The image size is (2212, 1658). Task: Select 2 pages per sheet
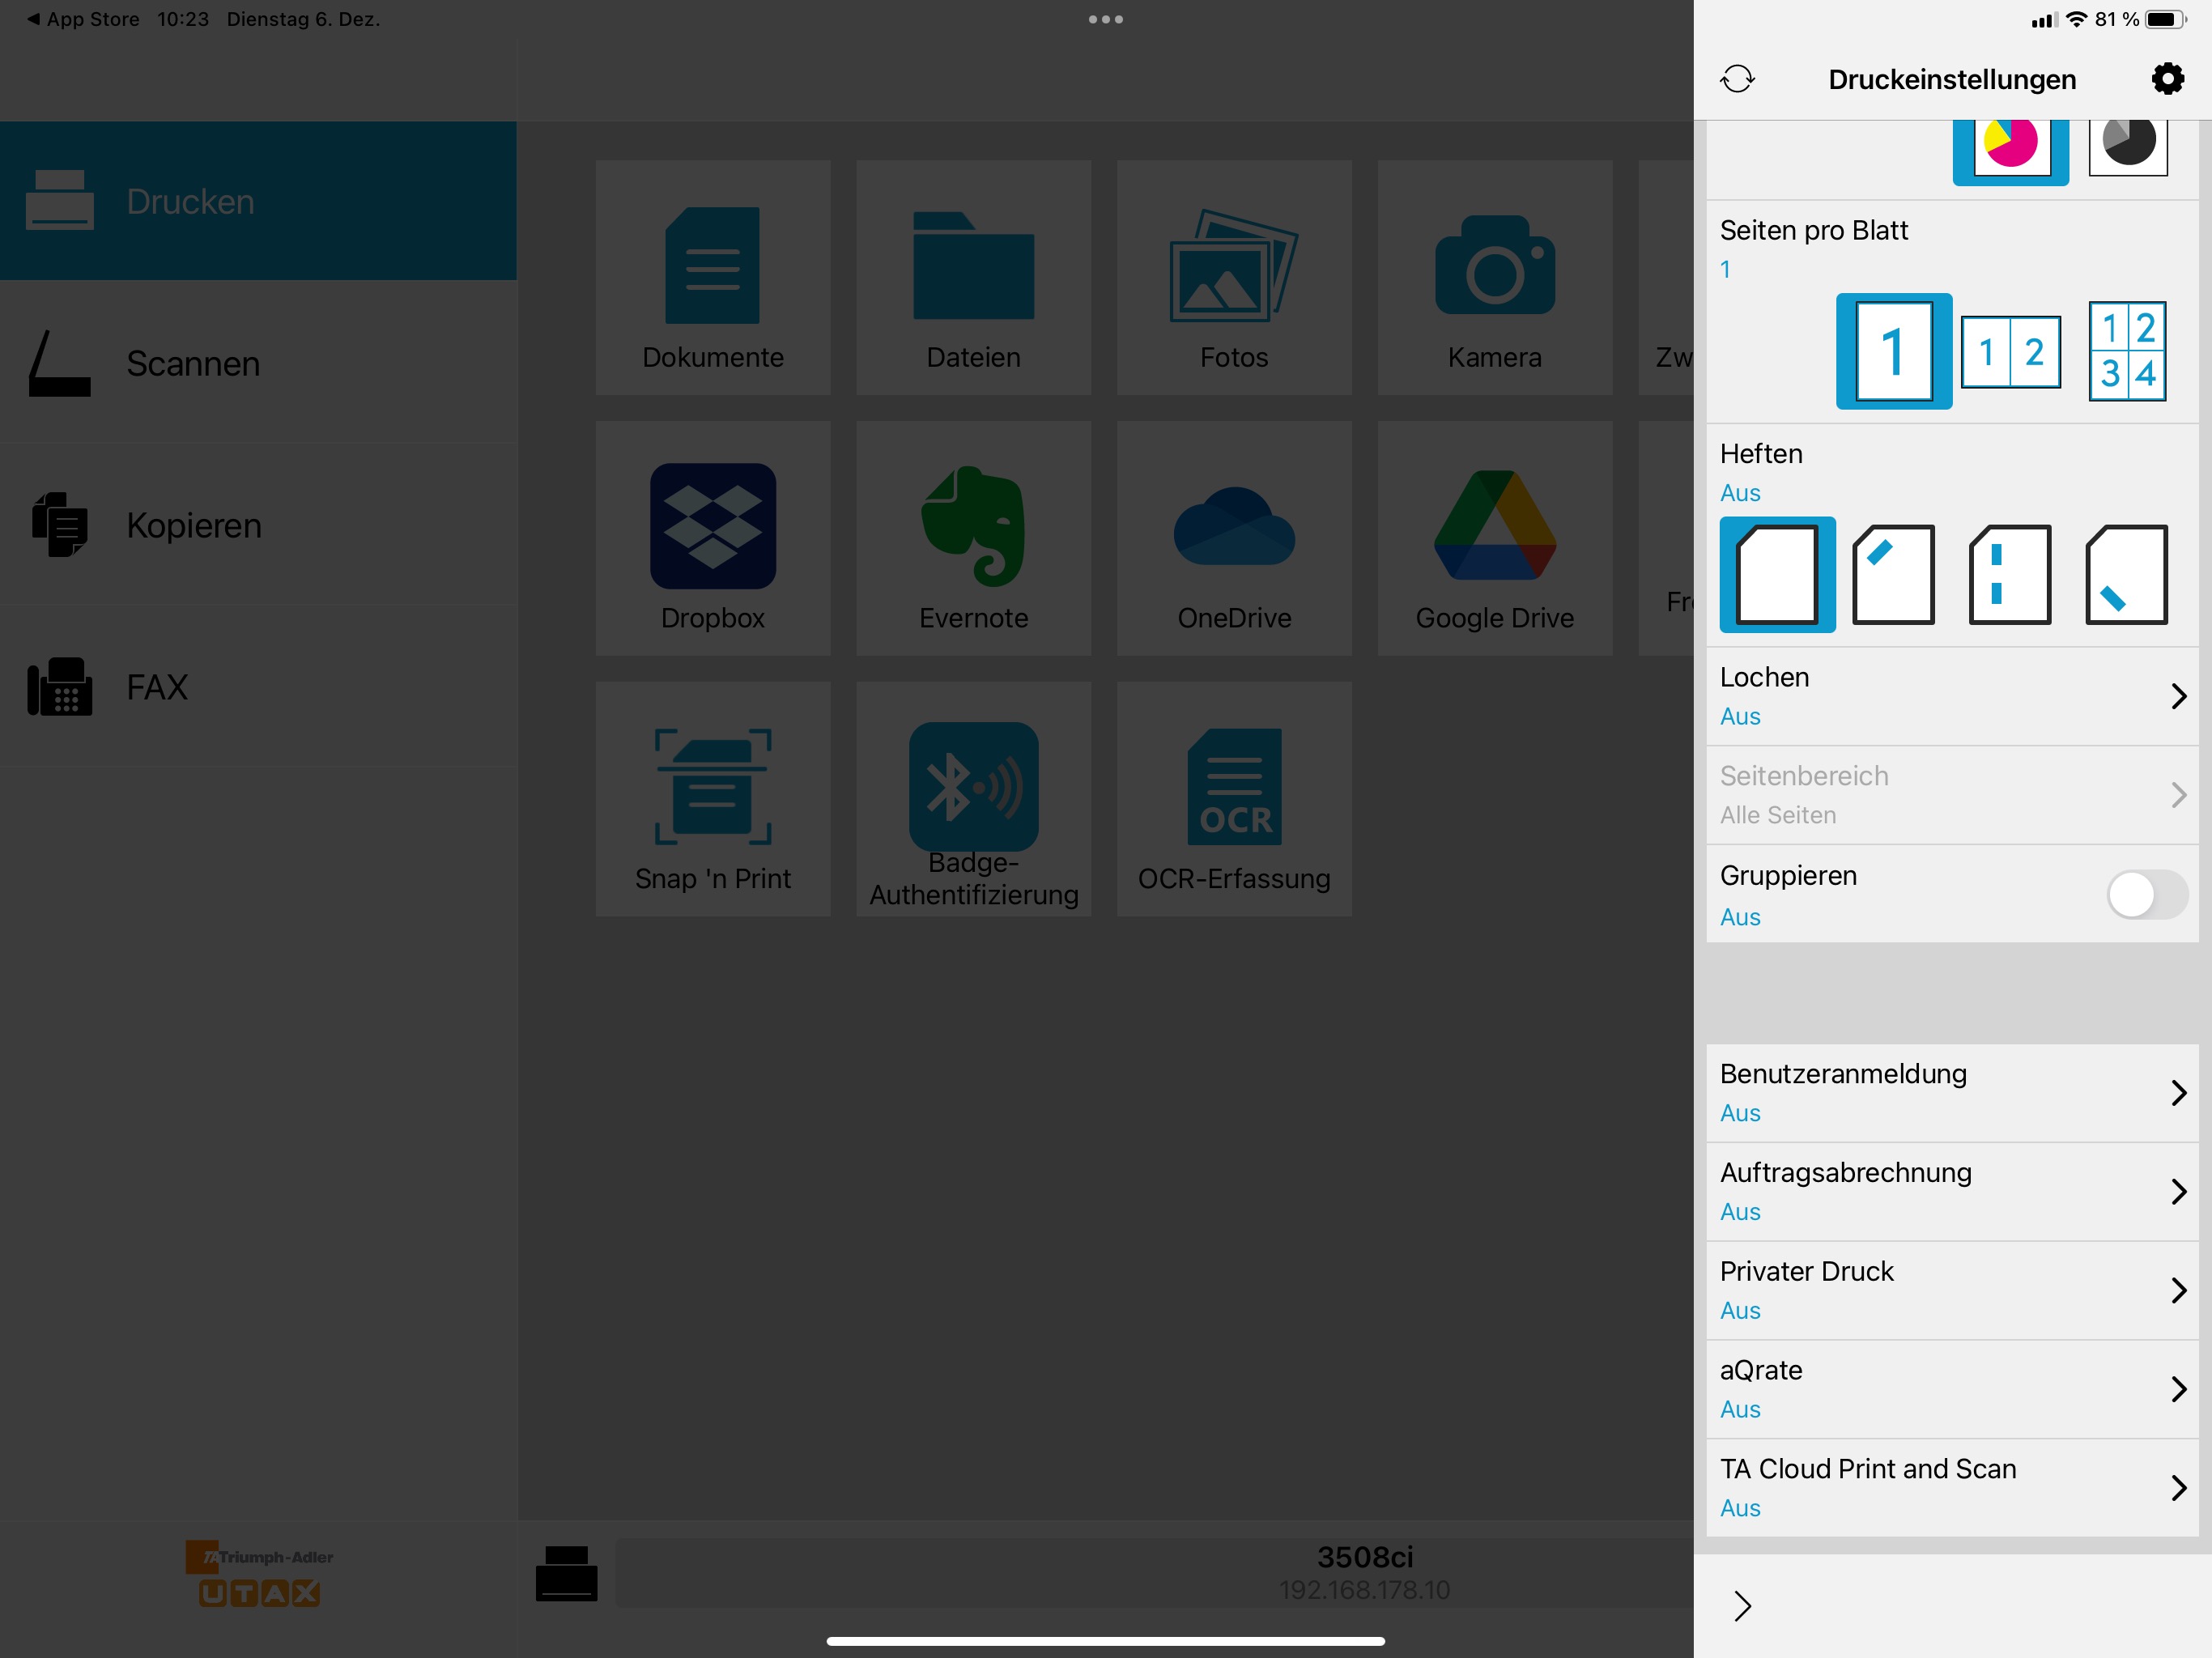click(x=2010, y=351)
